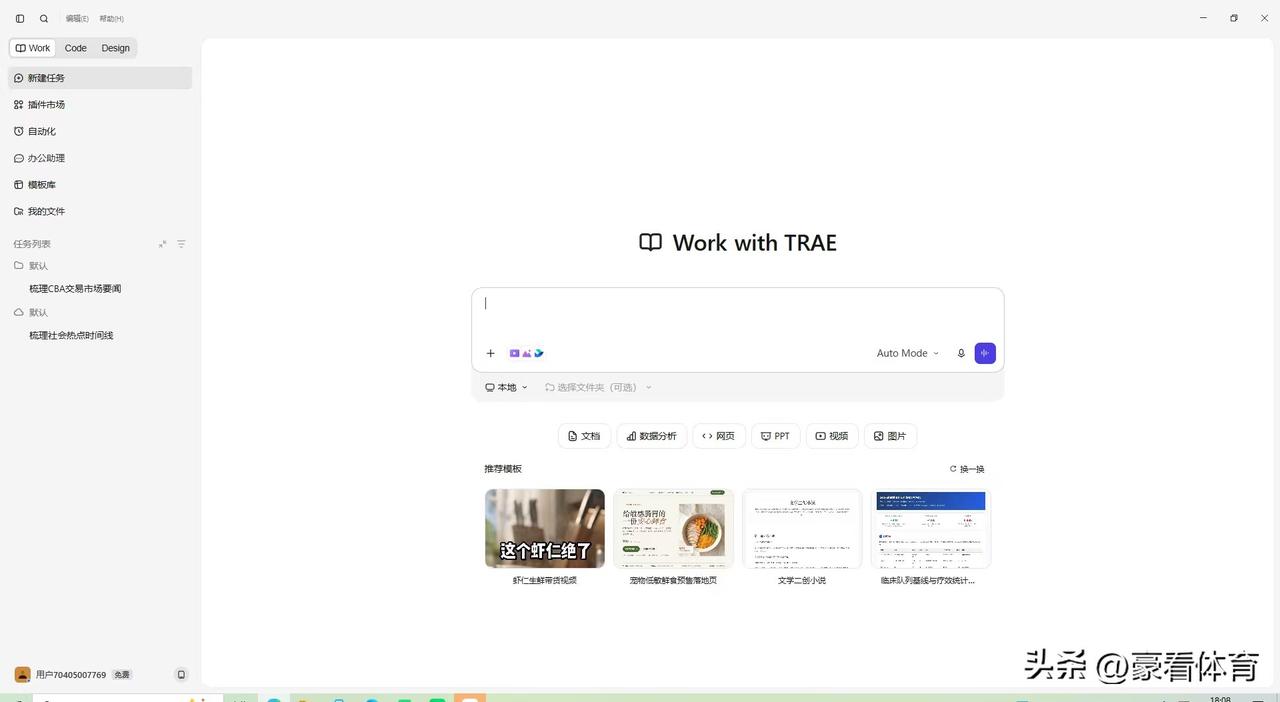This screenshot has height=702, width=1280.
Task: Click the 任务列表 label
Action: [32, 244]
